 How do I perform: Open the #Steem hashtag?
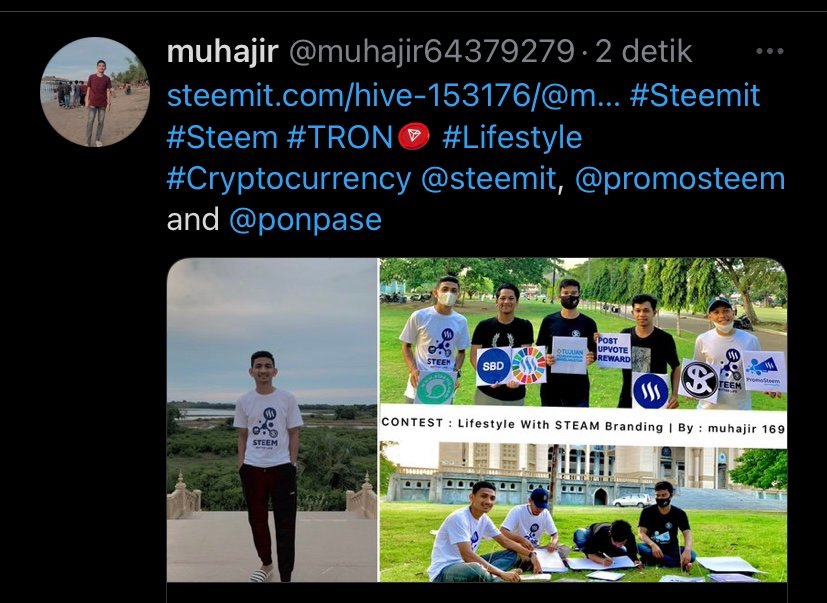point(222,137)
